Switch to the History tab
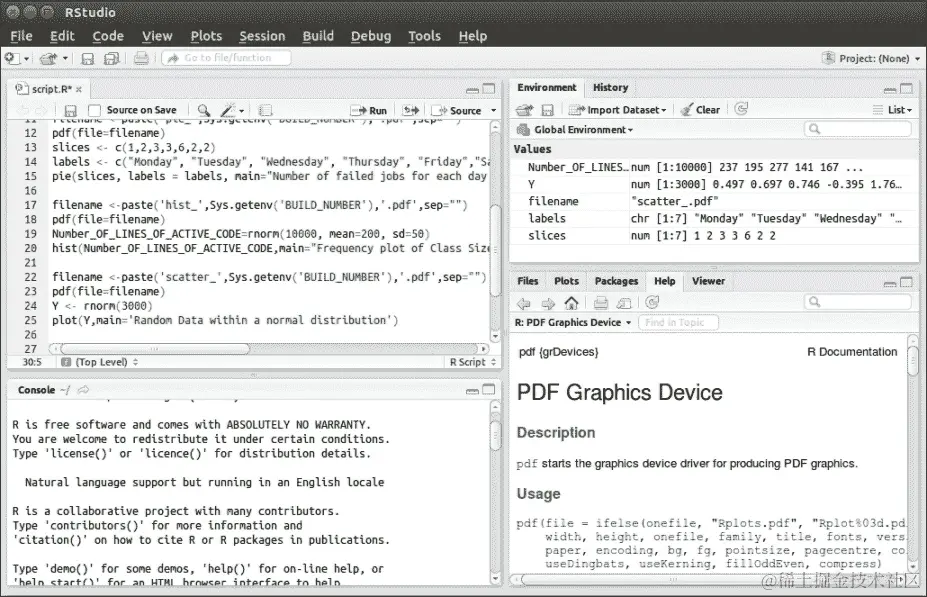The image size is (927, 597). pyautogui.click(x=610, y=87)
